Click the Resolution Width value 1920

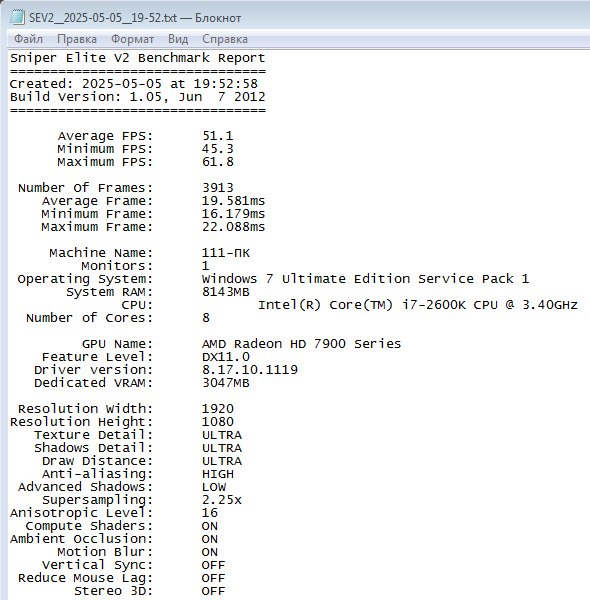(x=218, y=409)
